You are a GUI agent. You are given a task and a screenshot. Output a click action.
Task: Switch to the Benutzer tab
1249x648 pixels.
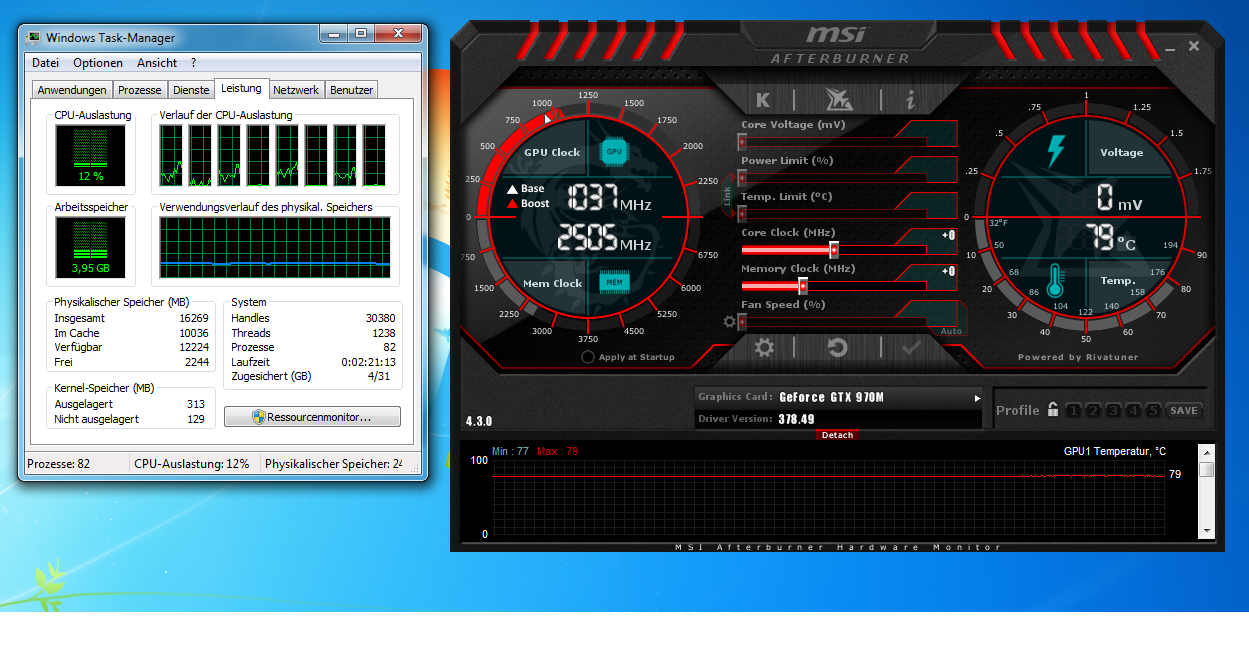(351, 90)
